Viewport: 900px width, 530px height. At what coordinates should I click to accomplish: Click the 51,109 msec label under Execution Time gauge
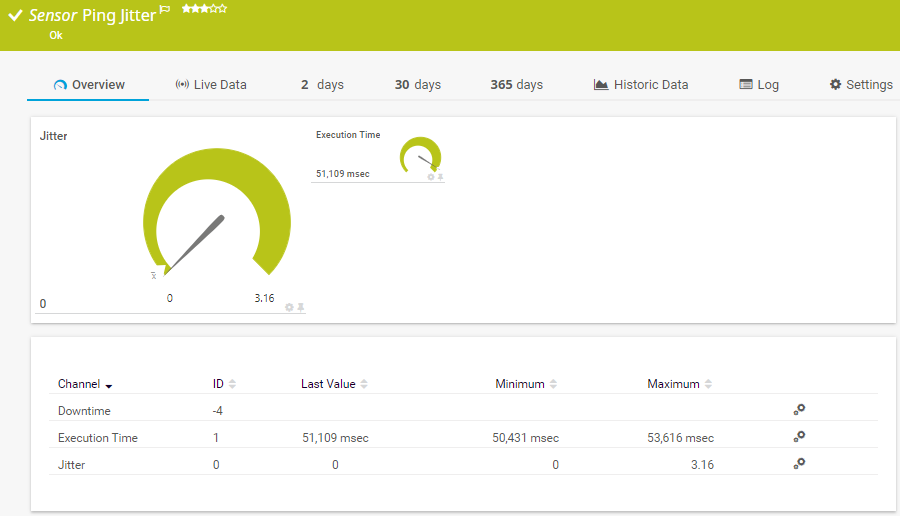[343, 174]
